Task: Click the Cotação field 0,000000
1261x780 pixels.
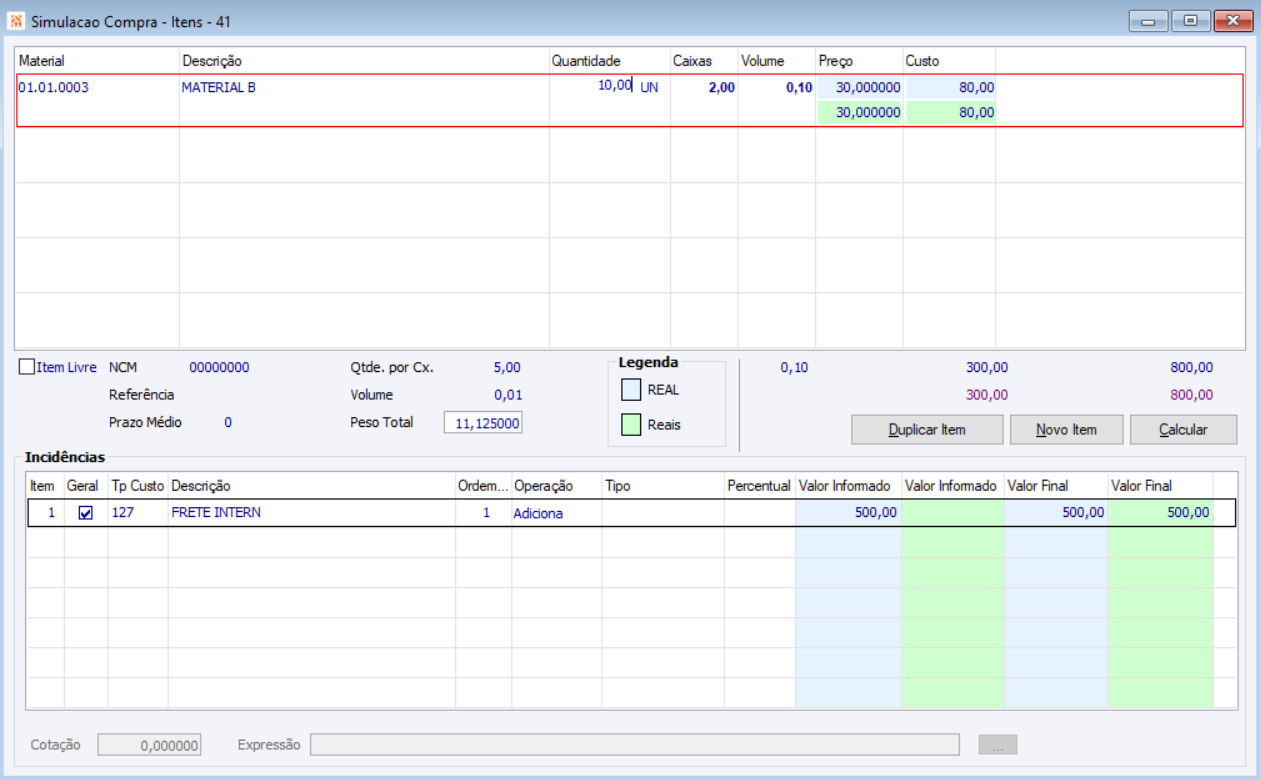Action: coord(149,745)
